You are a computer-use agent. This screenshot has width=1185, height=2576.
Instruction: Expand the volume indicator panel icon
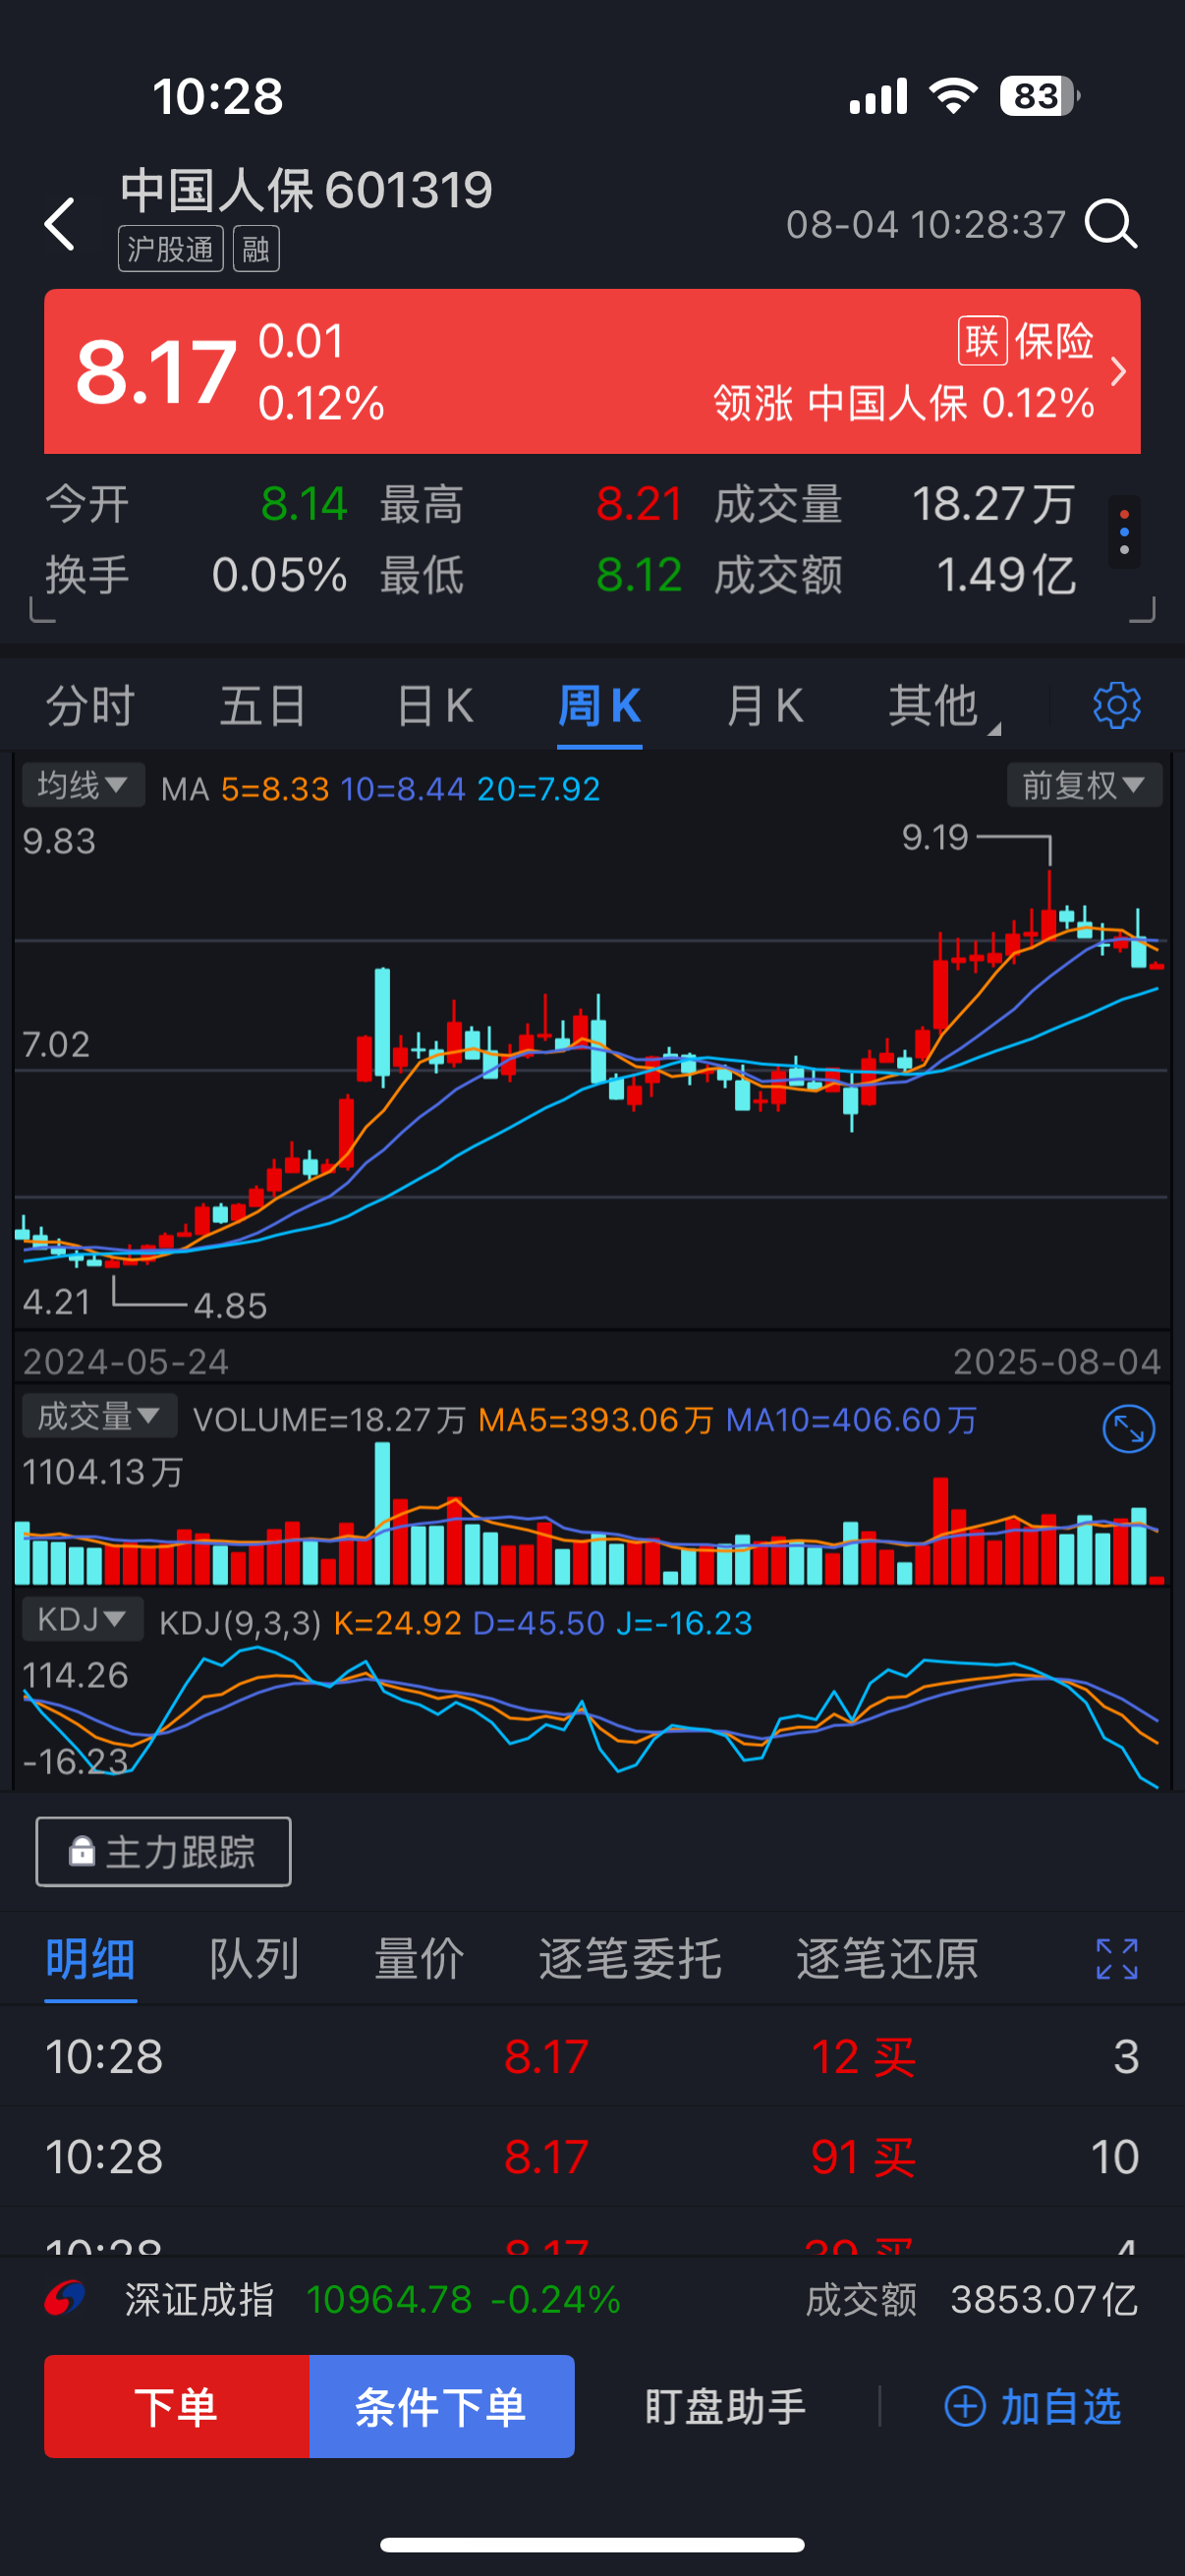point(1128,1428)
